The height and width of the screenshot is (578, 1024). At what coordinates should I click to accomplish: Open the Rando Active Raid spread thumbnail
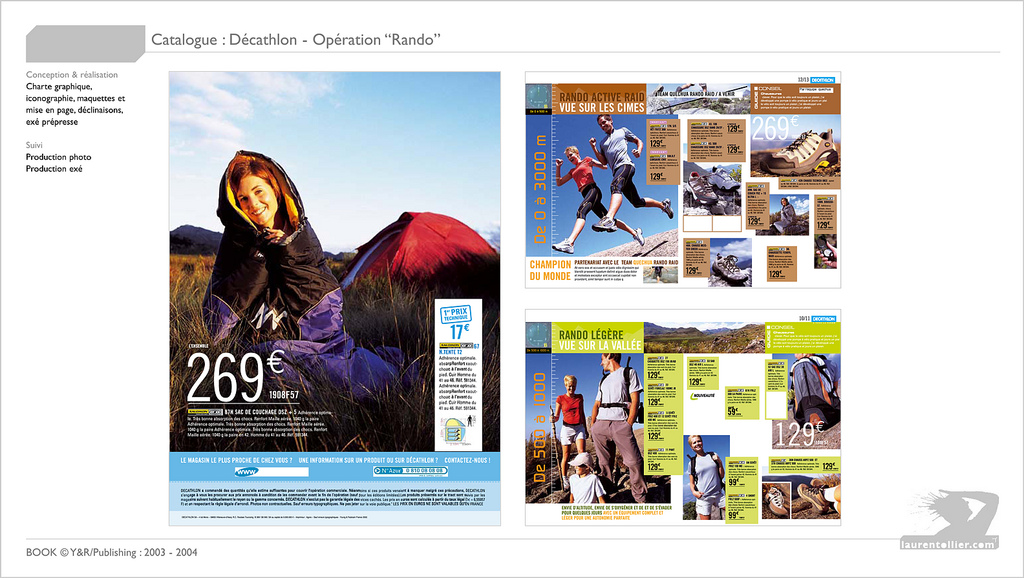[683, 180]
